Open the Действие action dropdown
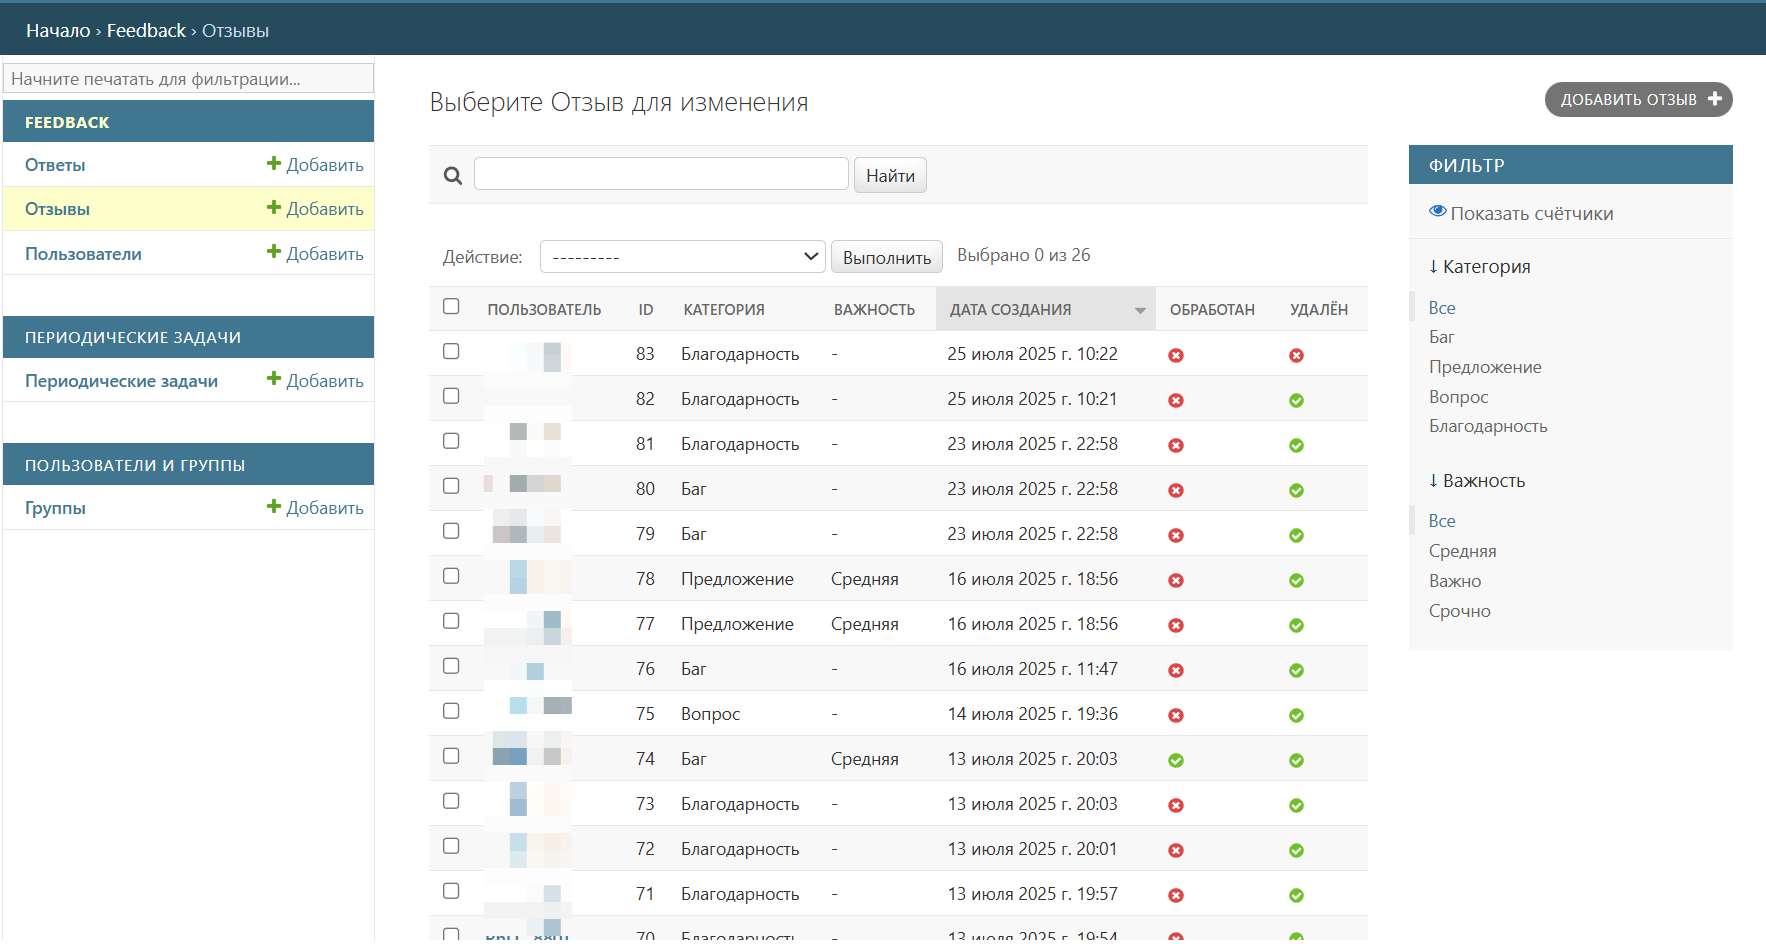The height and width of the screenshot is (944, 1766). [682, 257]
